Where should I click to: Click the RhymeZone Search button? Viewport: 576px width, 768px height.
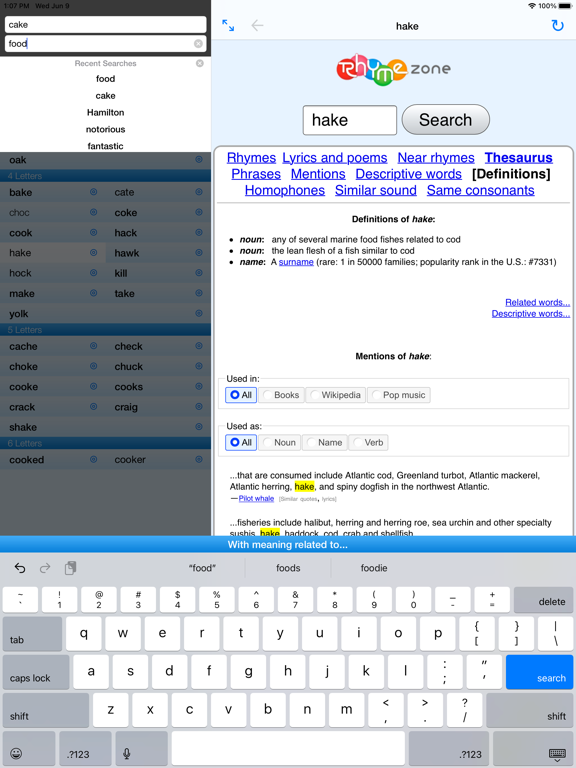tap(446, 120)
